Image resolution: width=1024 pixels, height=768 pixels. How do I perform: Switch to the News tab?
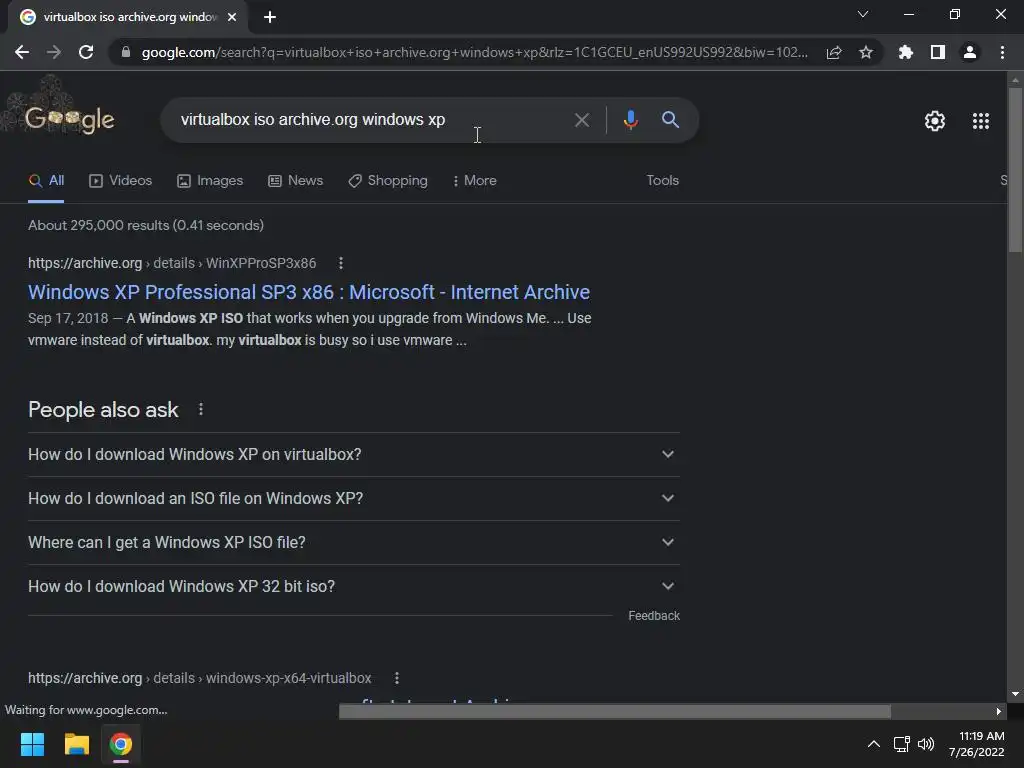pos(296,181)
